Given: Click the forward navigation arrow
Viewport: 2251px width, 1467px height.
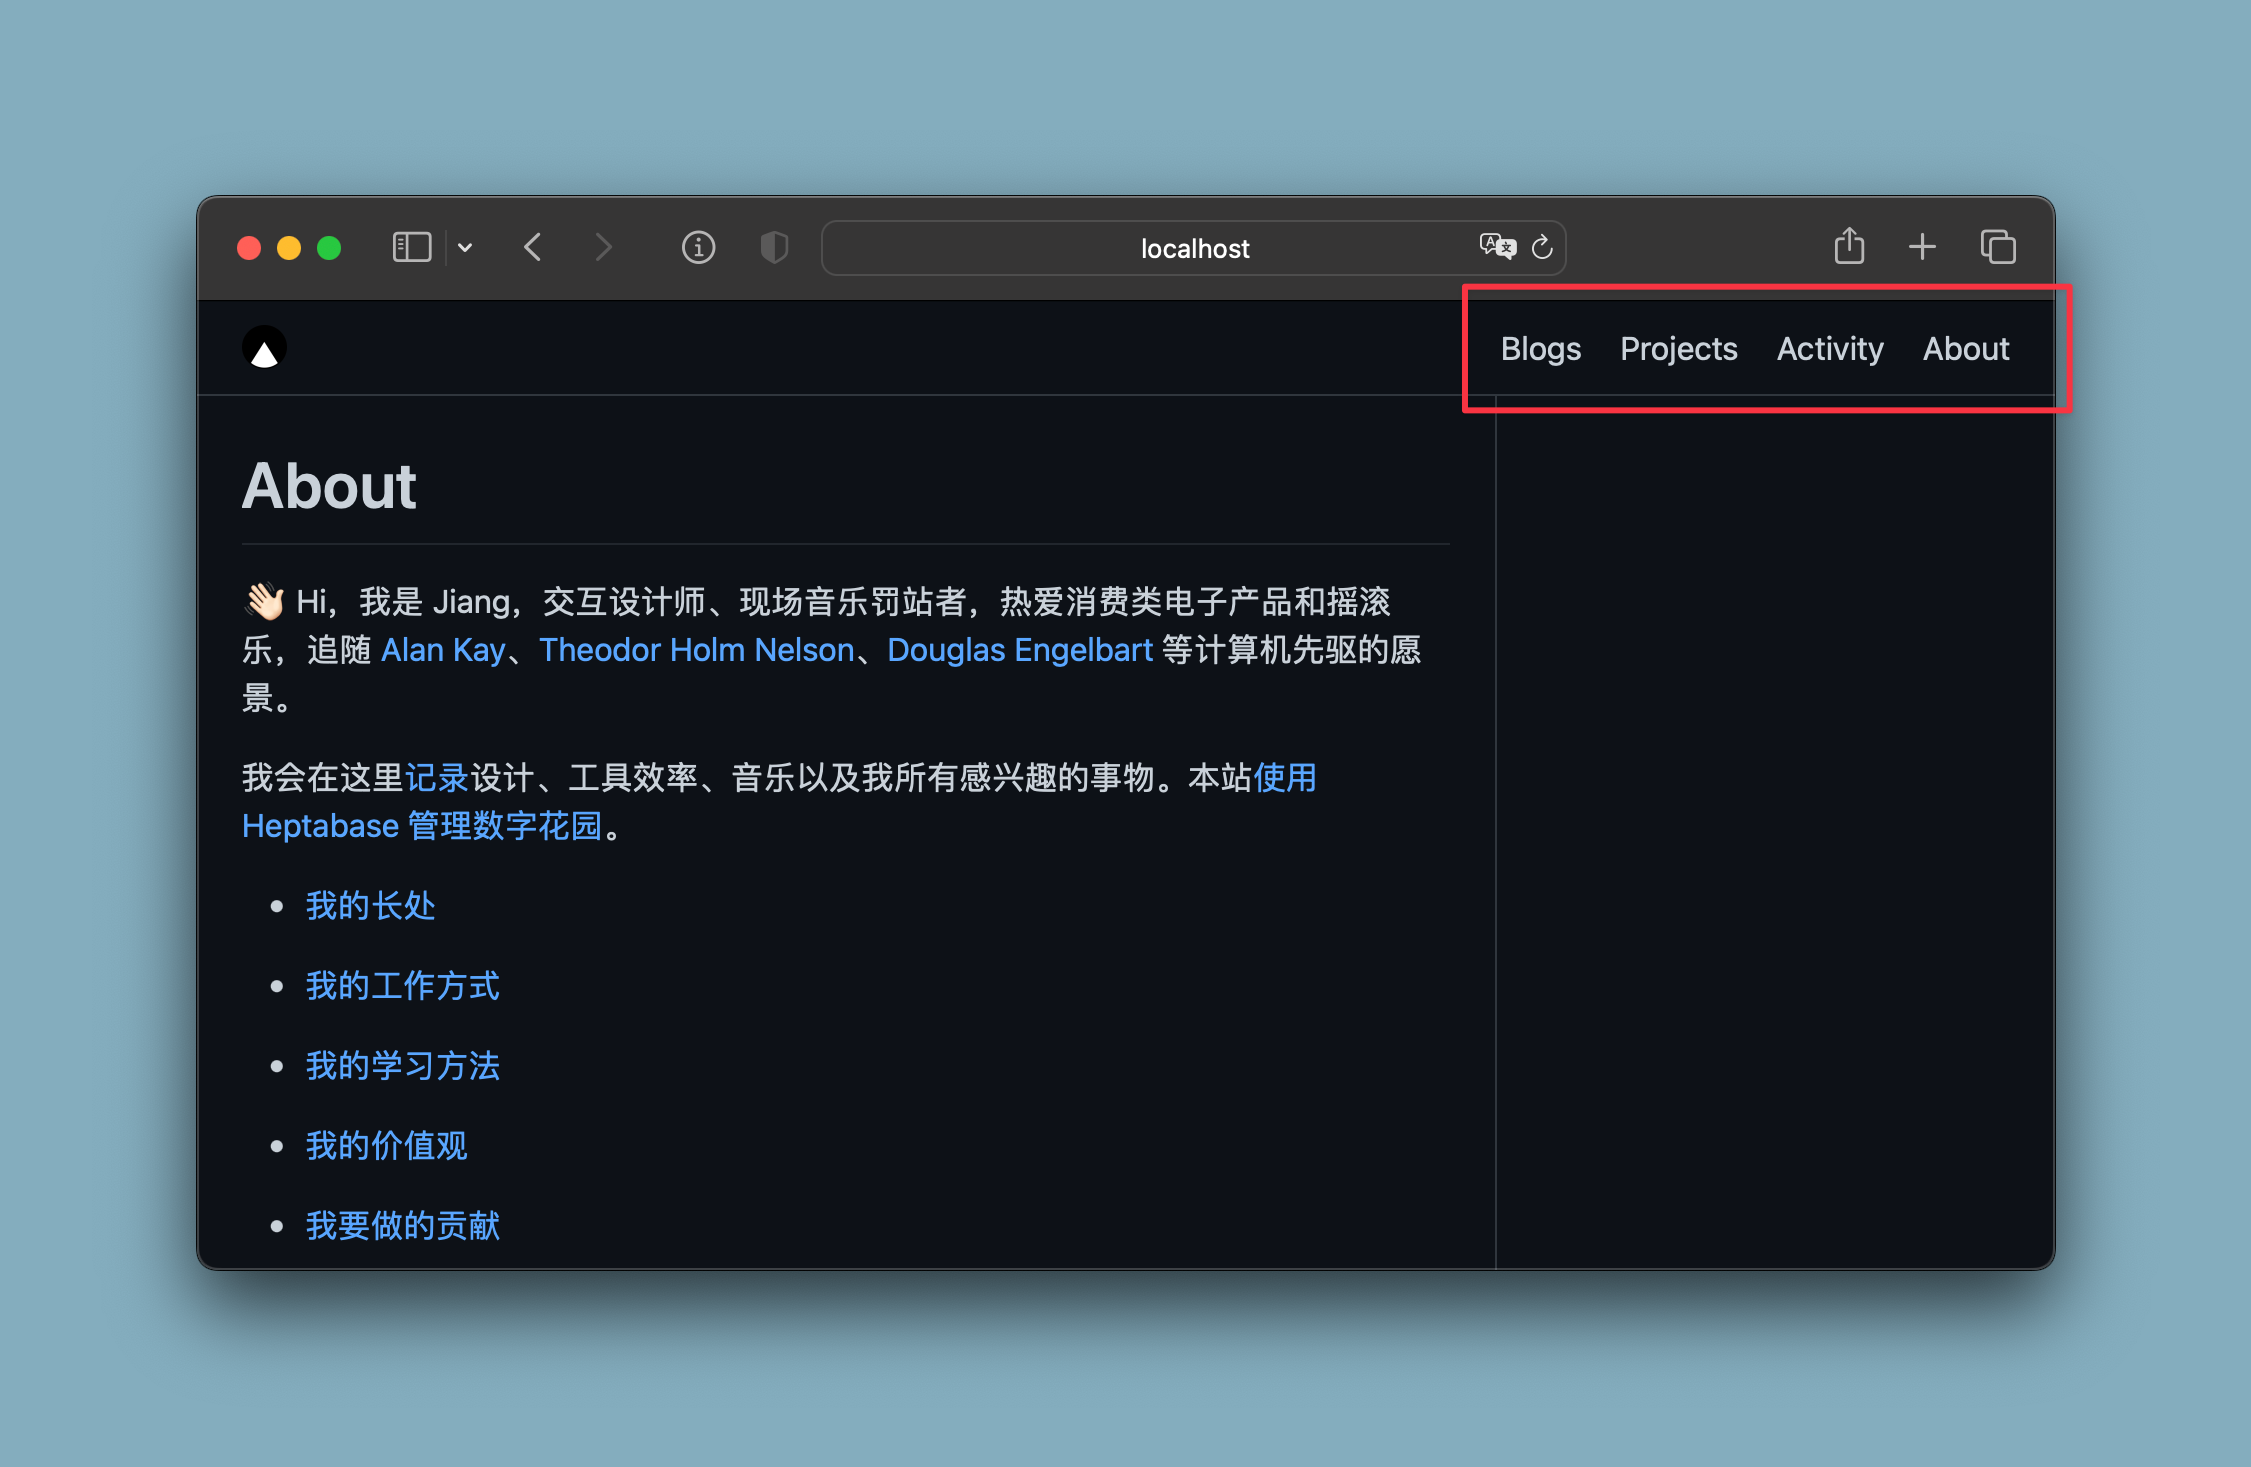Looking at the screenshot, I should click(x=603, y=247).
